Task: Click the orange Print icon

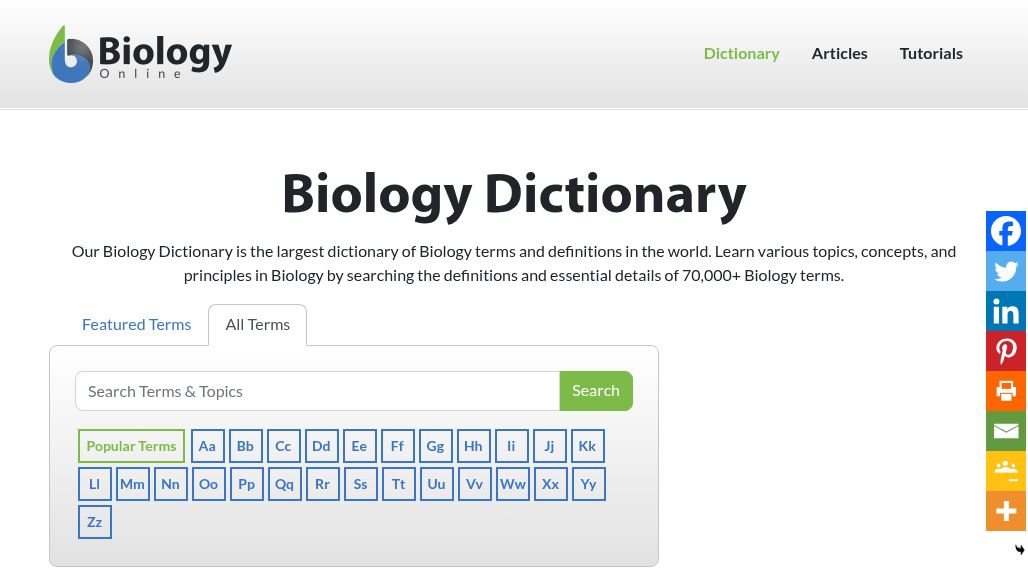Action: click(x=1006, y=391)
